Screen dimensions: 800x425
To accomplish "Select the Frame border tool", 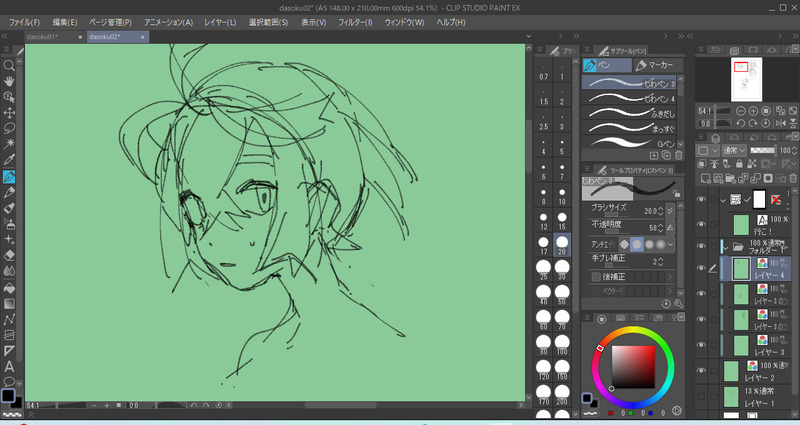I will click(x=9, y=335).
